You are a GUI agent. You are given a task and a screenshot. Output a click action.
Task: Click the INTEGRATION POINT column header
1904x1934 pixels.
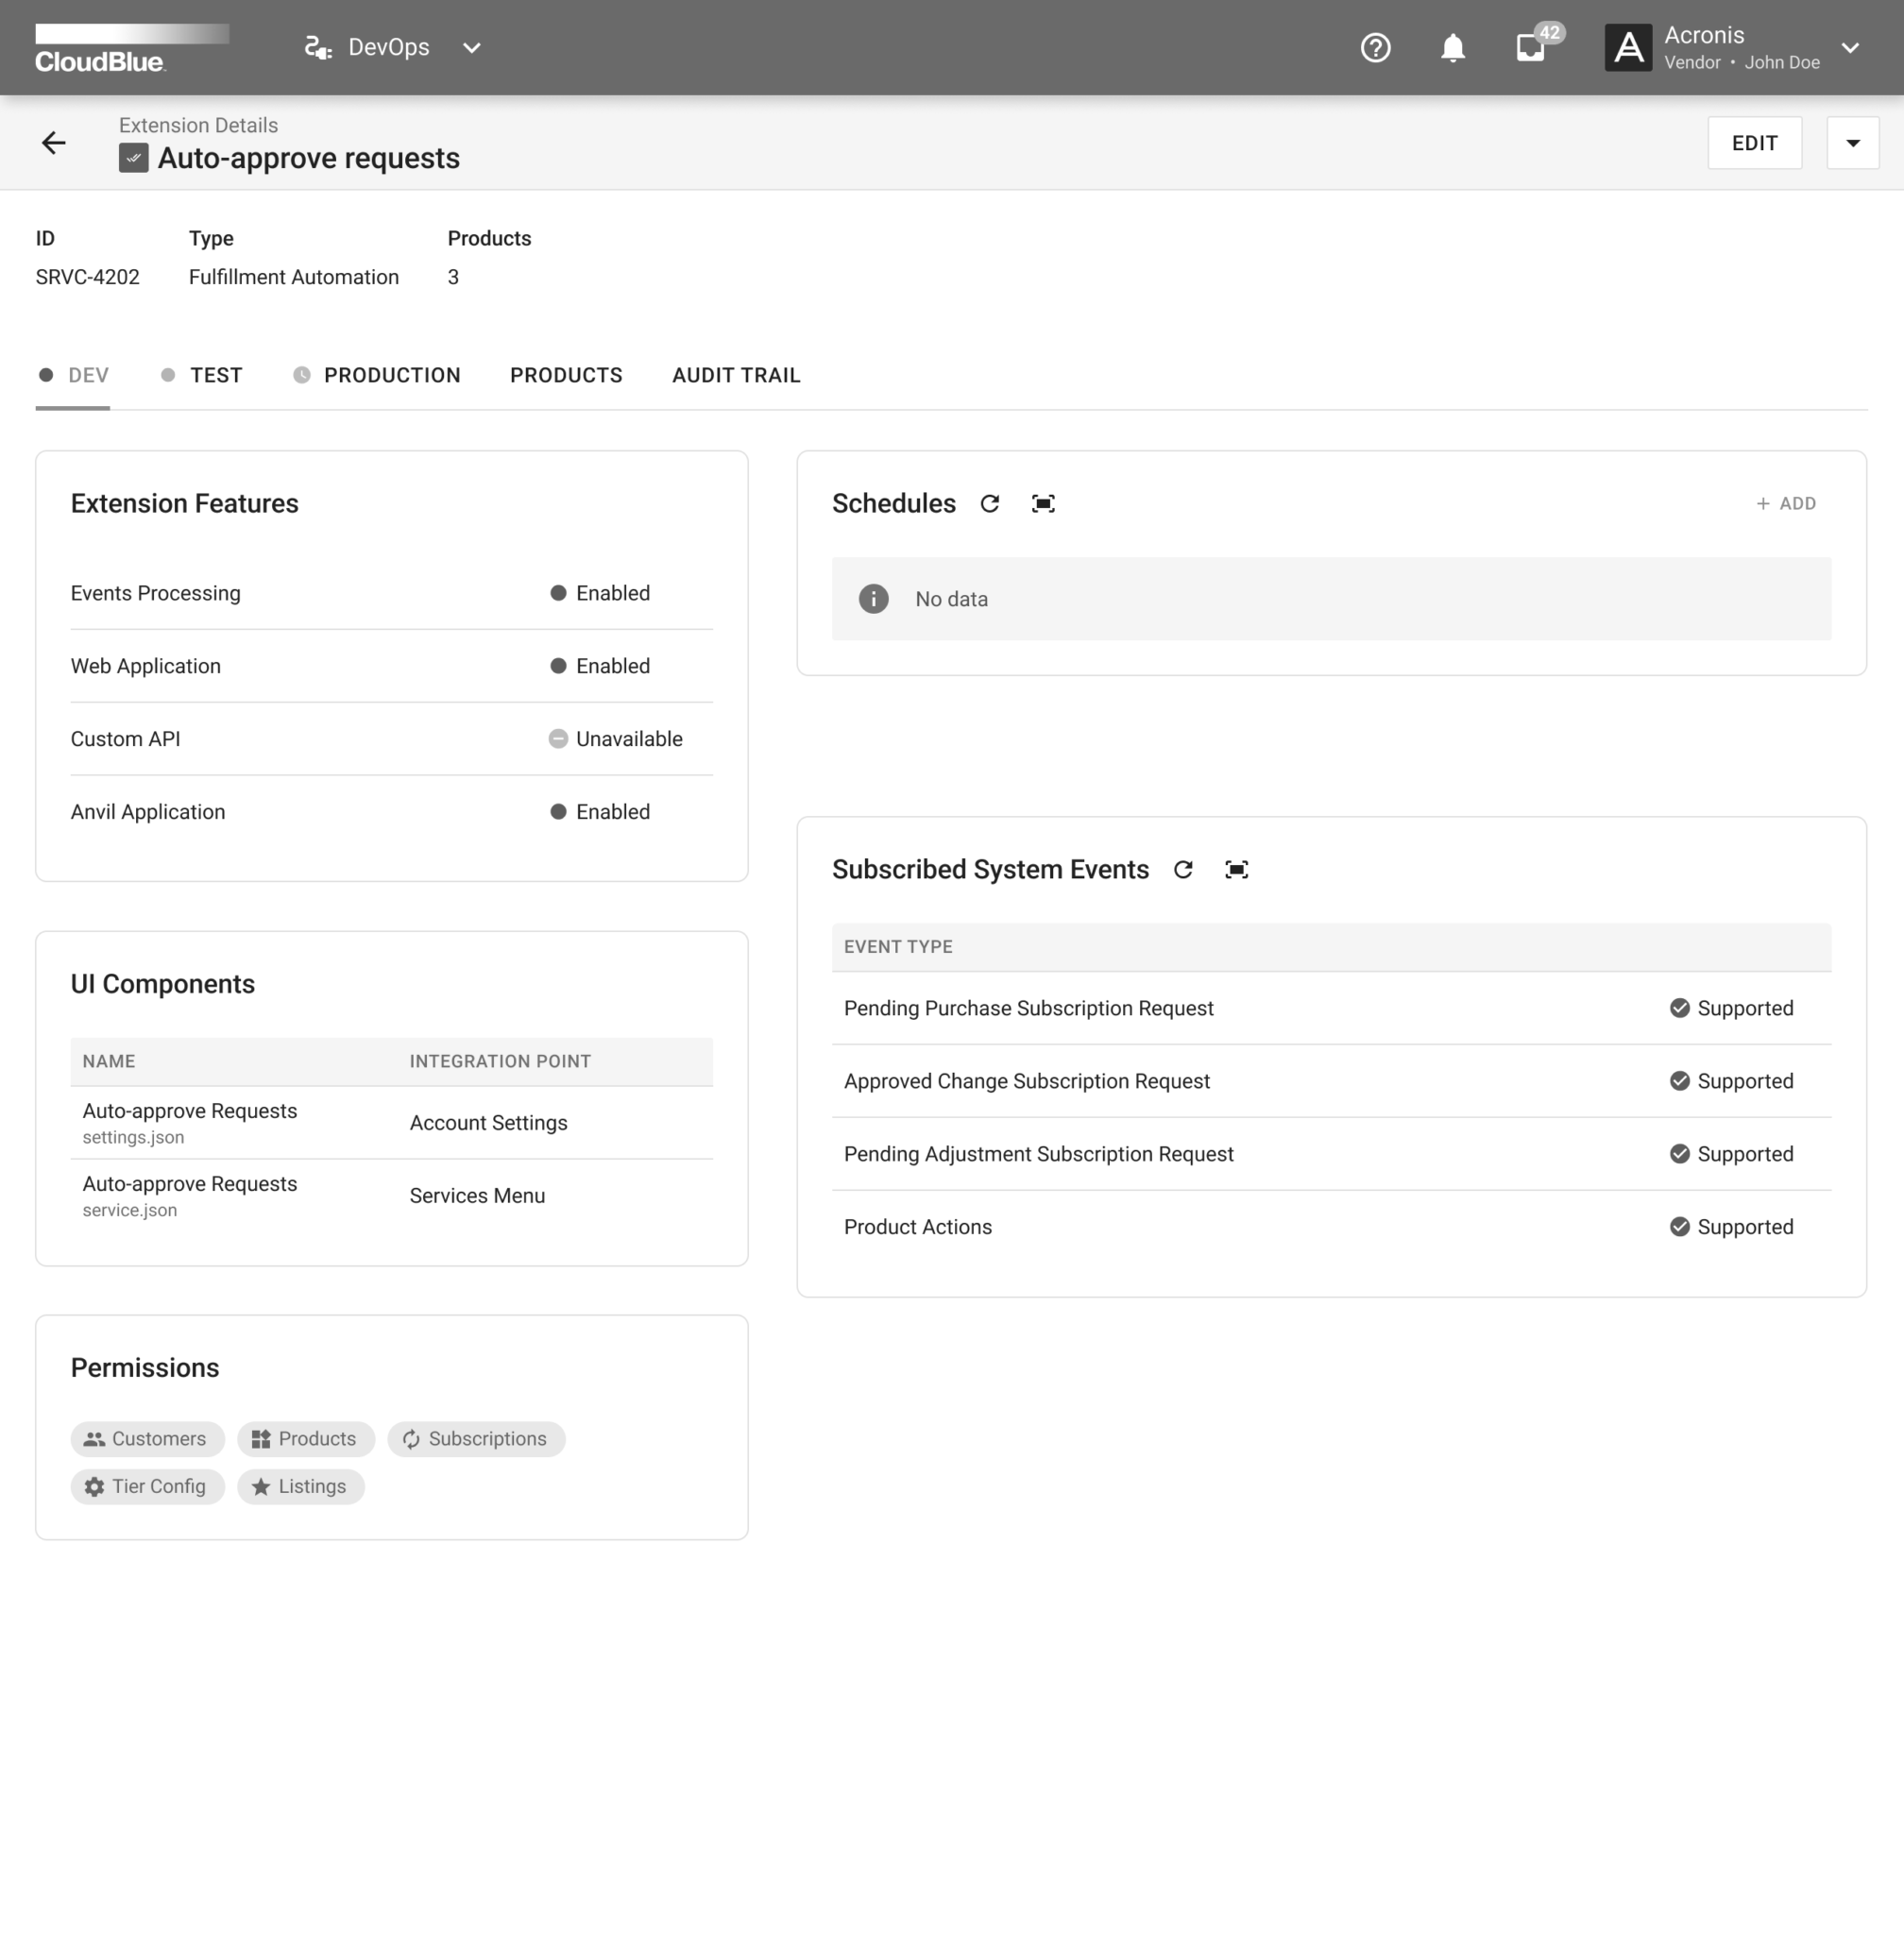pyautogui.click(x=500, y=1061)
